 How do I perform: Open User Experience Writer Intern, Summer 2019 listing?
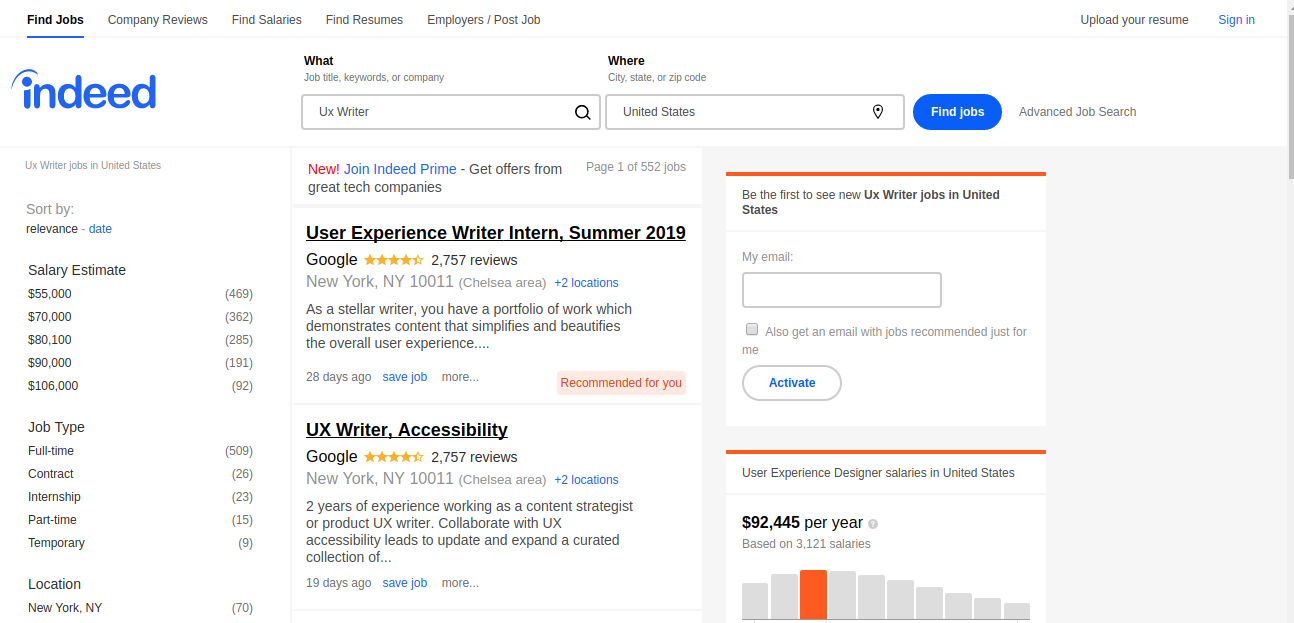tap(496, 233)
